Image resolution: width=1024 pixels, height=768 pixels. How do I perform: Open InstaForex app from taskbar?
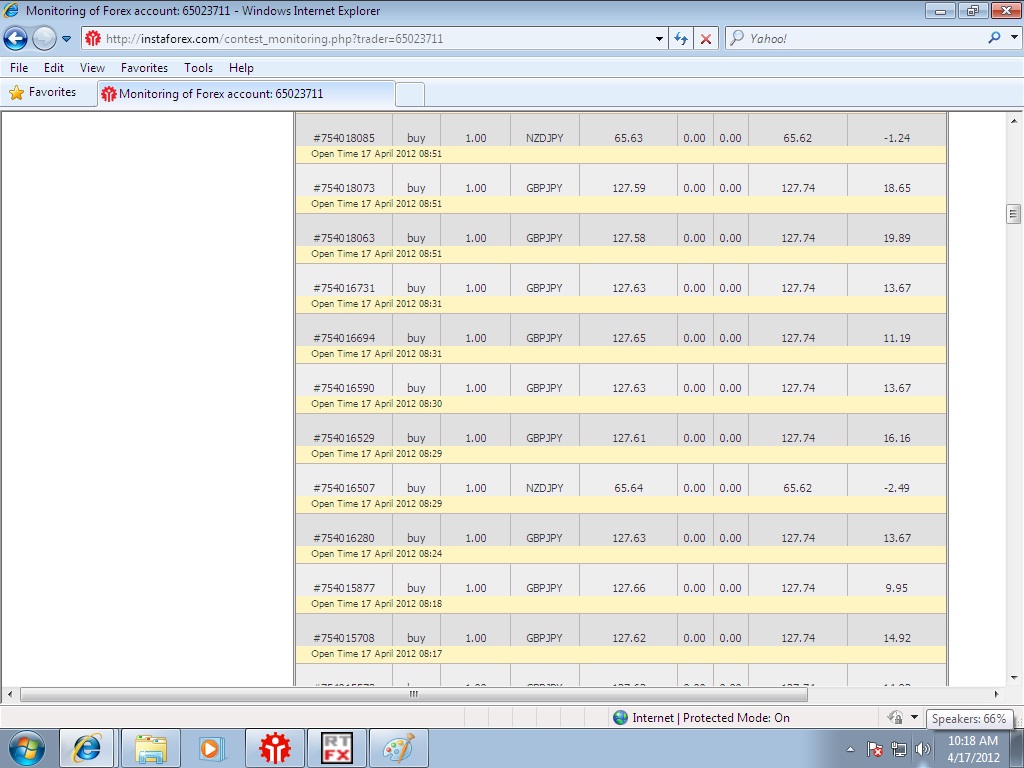(274, 748)
